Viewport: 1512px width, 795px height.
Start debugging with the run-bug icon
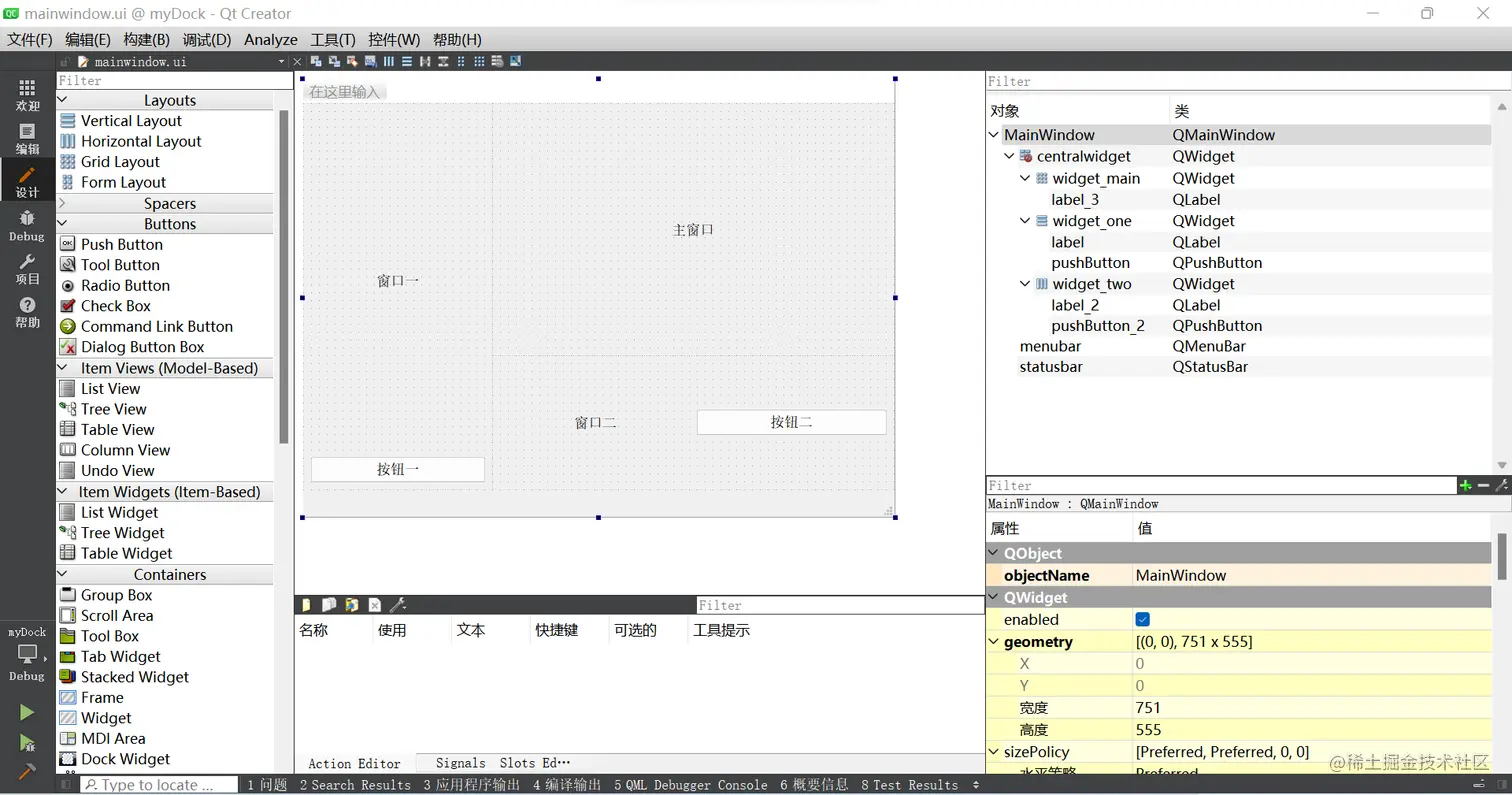(x=27, y=742)
